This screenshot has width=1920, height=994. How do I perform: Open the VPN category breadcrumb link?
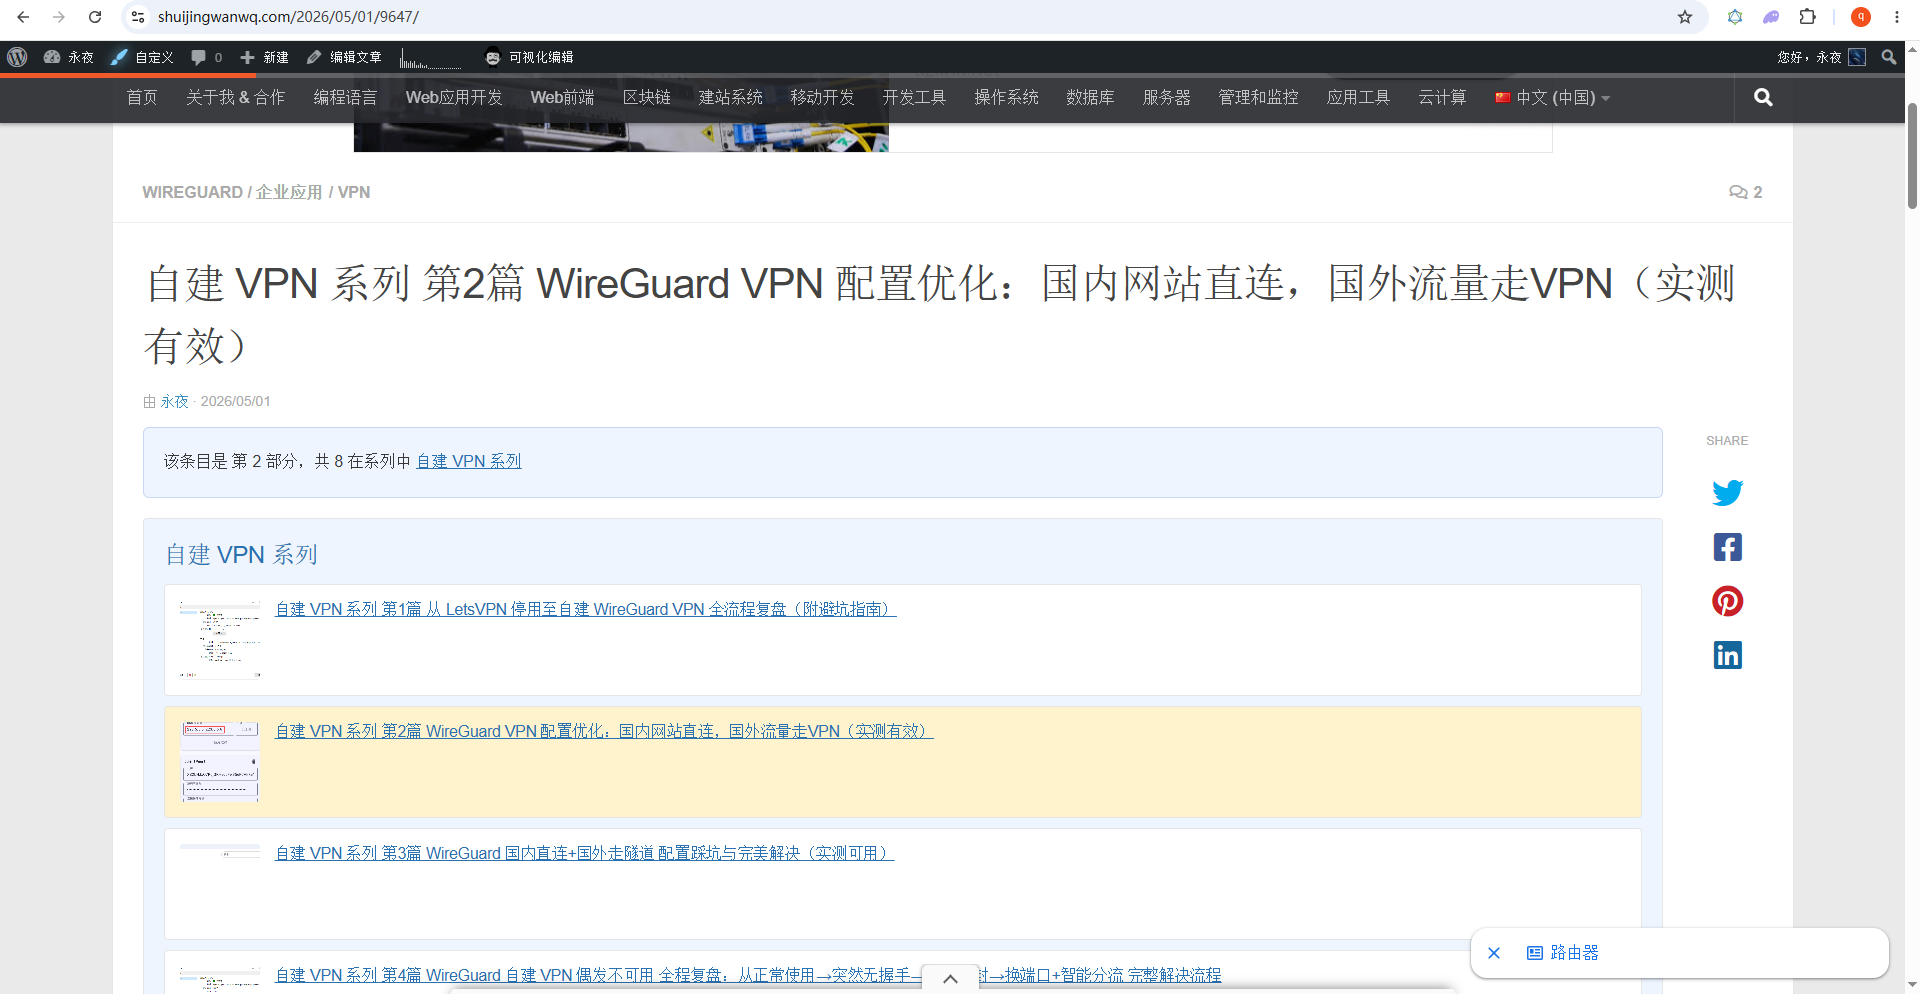click(x=354, y=192)
